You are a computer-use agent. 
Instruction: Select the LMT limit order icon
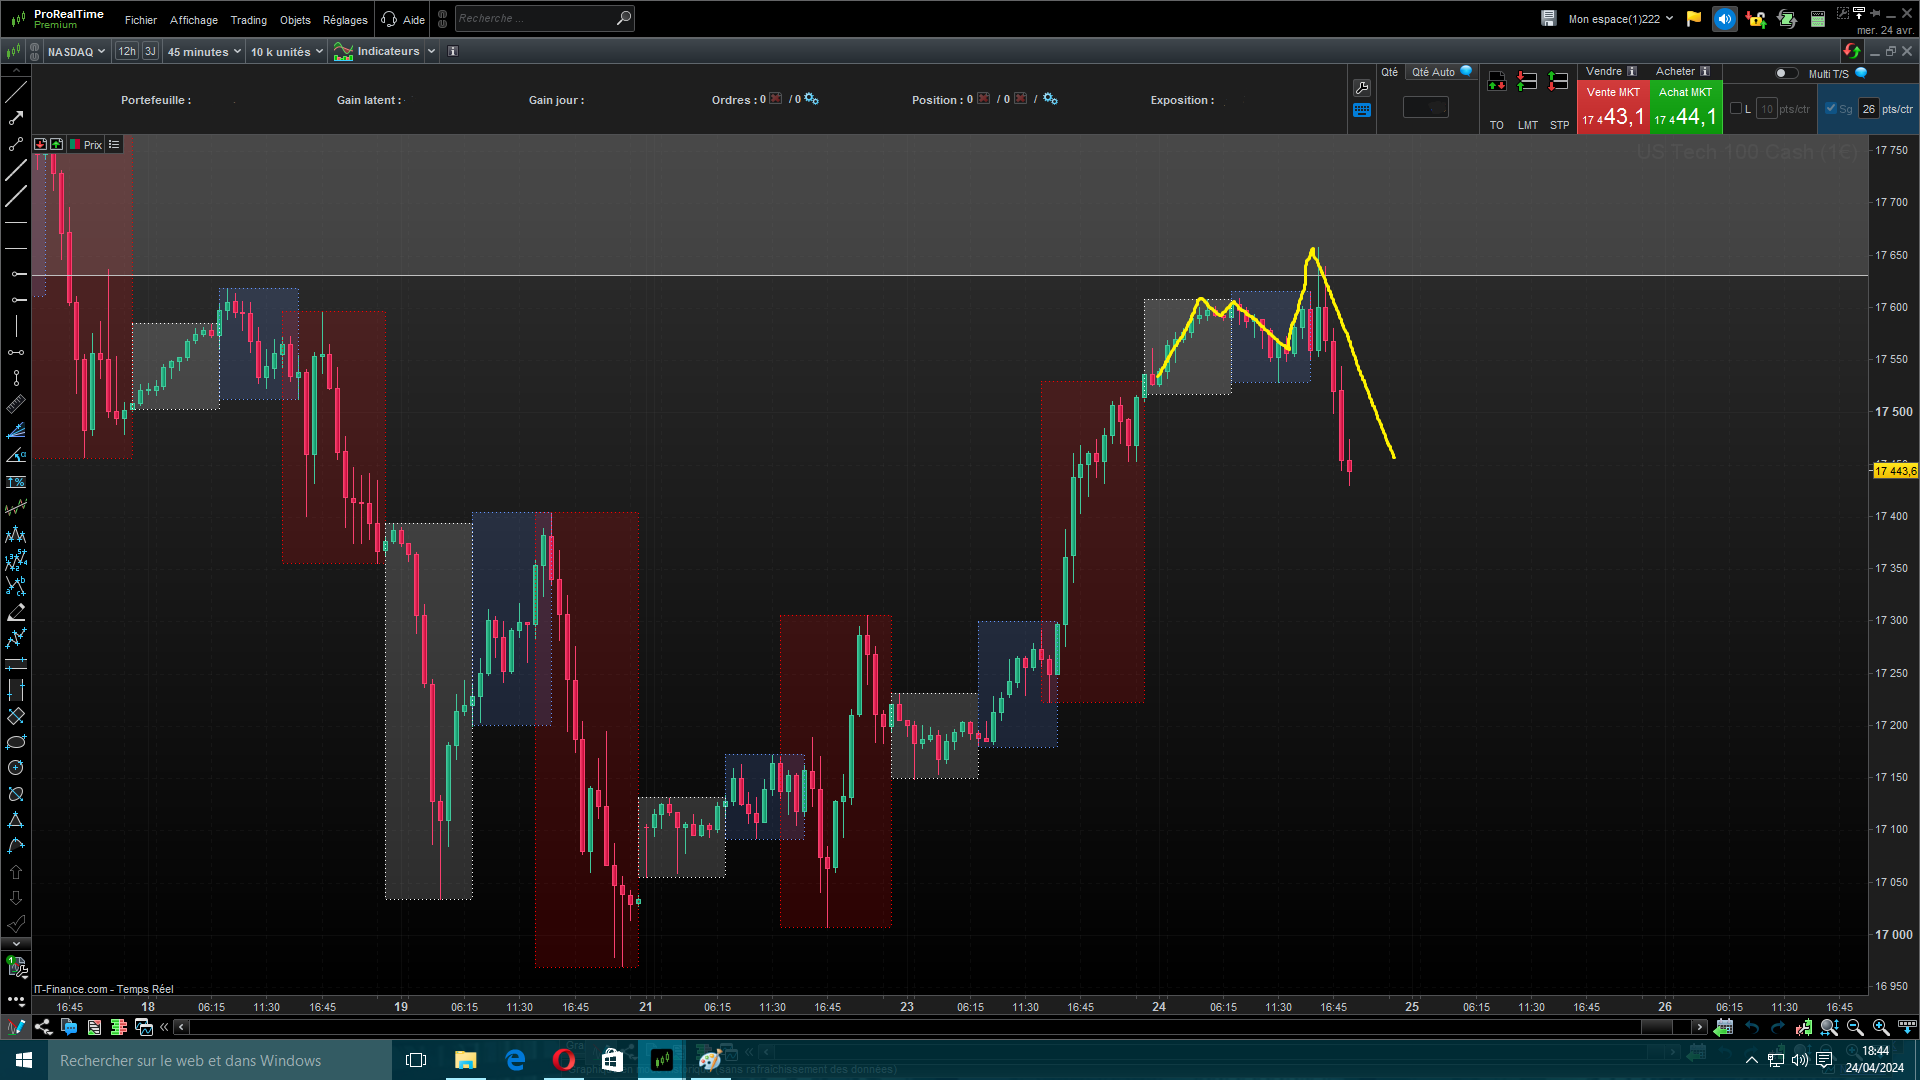(1527, 82)
